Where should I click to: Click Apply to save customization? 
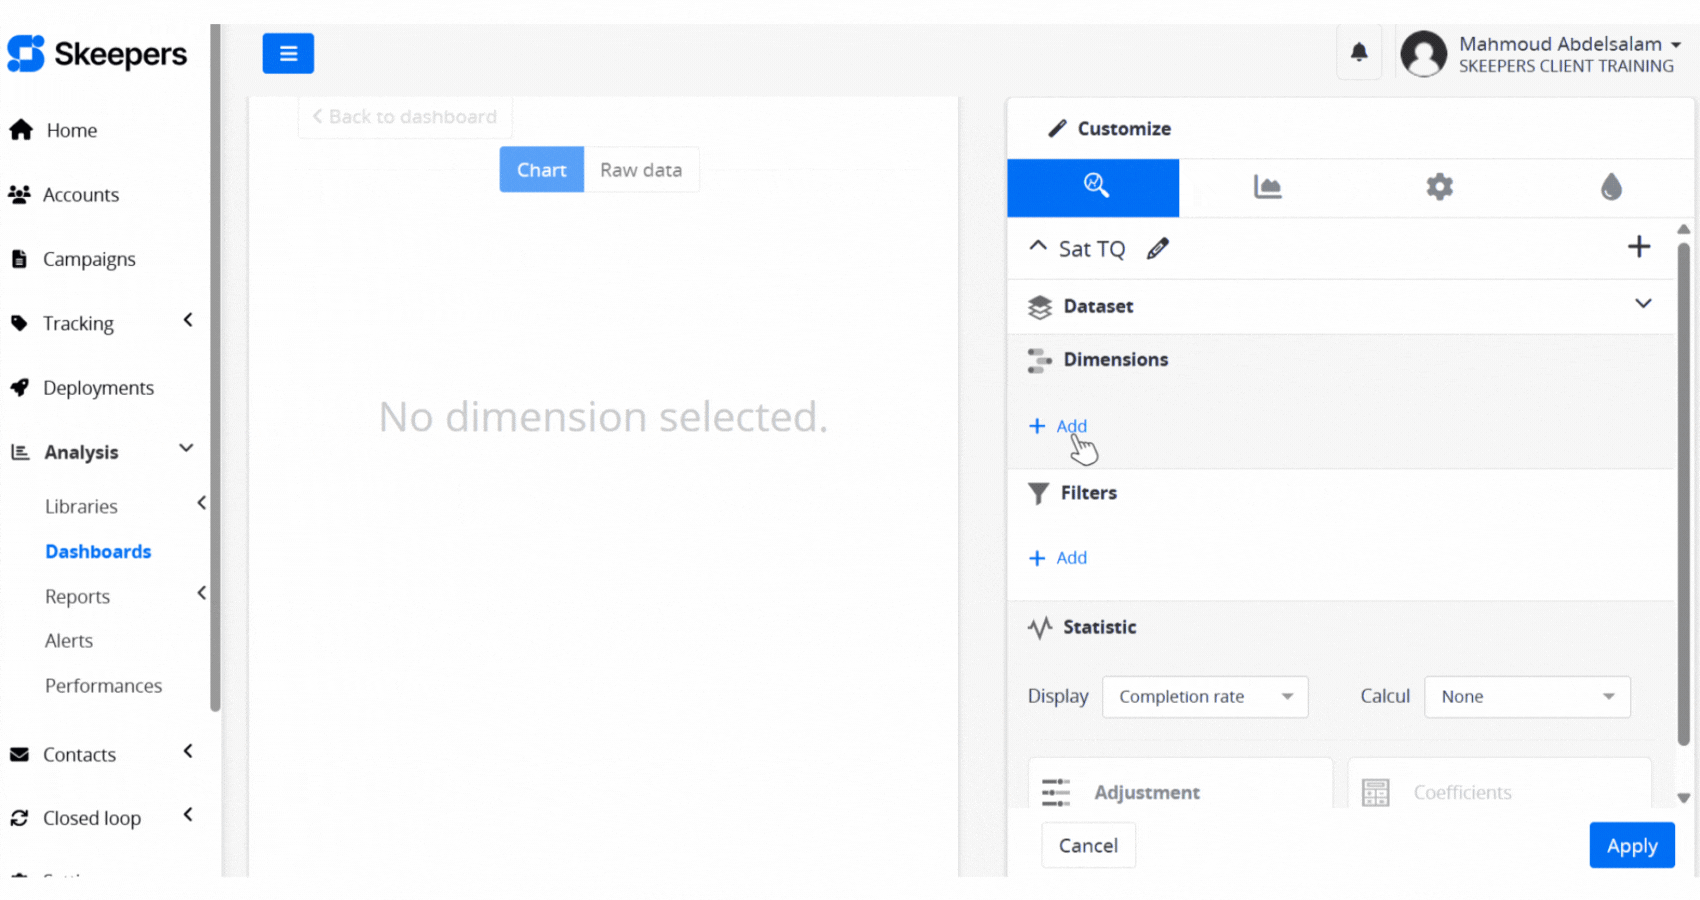point(1631,846)
